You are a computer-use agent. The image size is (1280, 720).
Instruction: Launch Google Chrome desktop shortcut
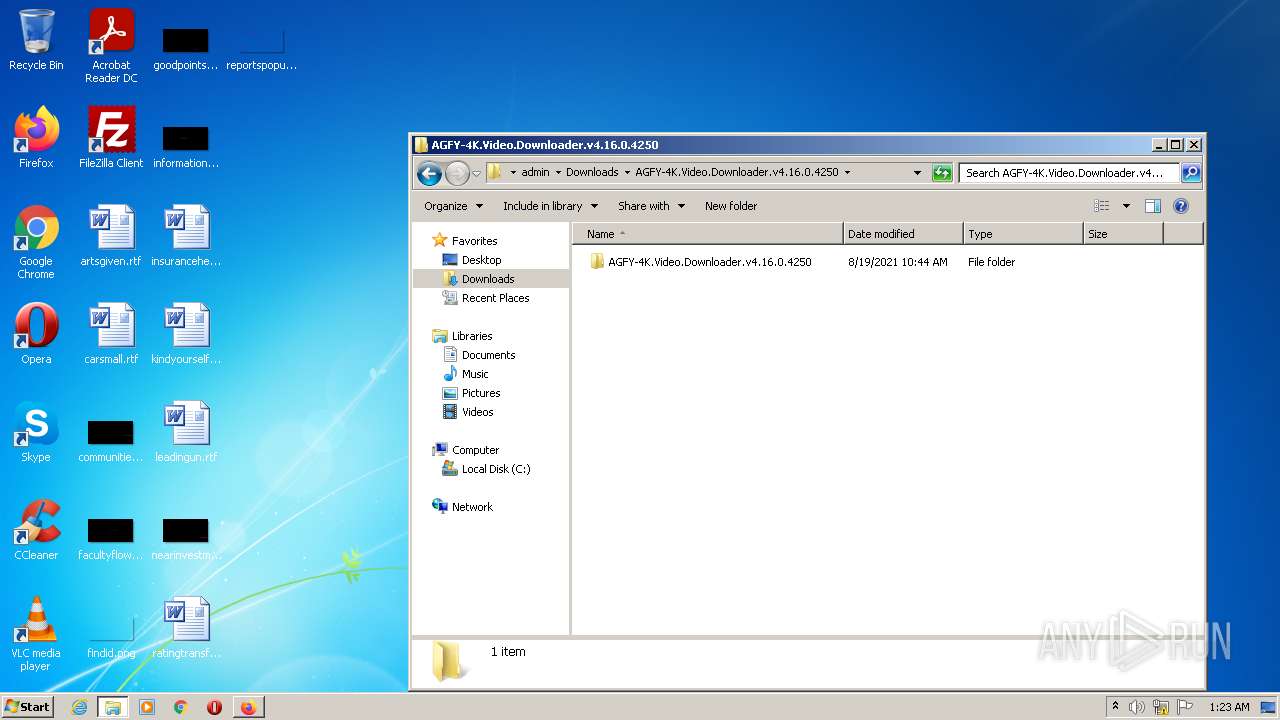point(36,242)
